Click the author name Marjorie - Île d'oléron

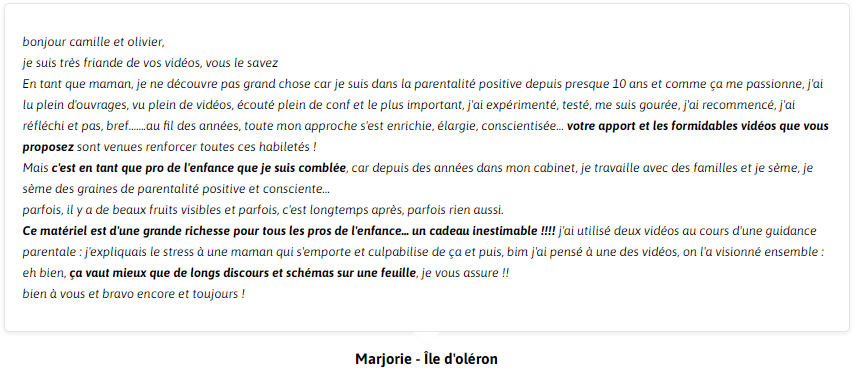click(x=426, y=360)
